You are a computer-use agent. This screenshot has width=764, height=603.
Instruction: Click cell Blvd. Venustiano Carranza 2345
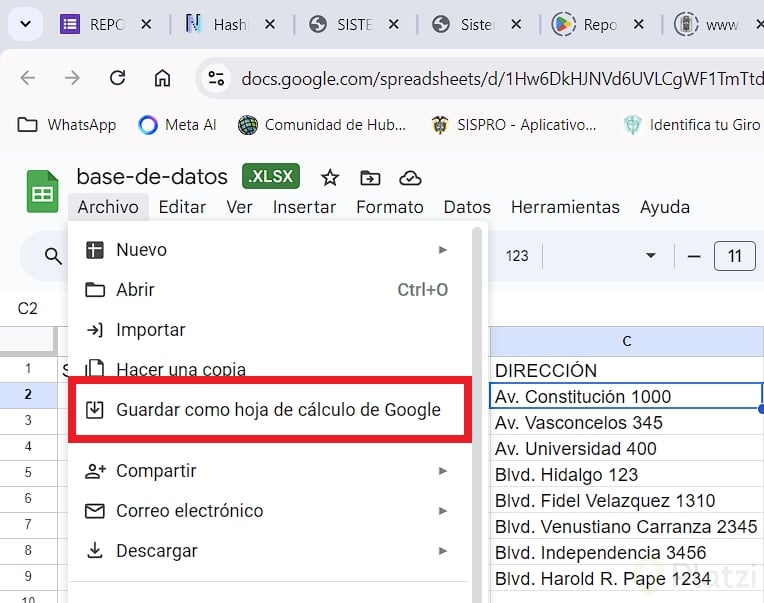pos(627,527)
